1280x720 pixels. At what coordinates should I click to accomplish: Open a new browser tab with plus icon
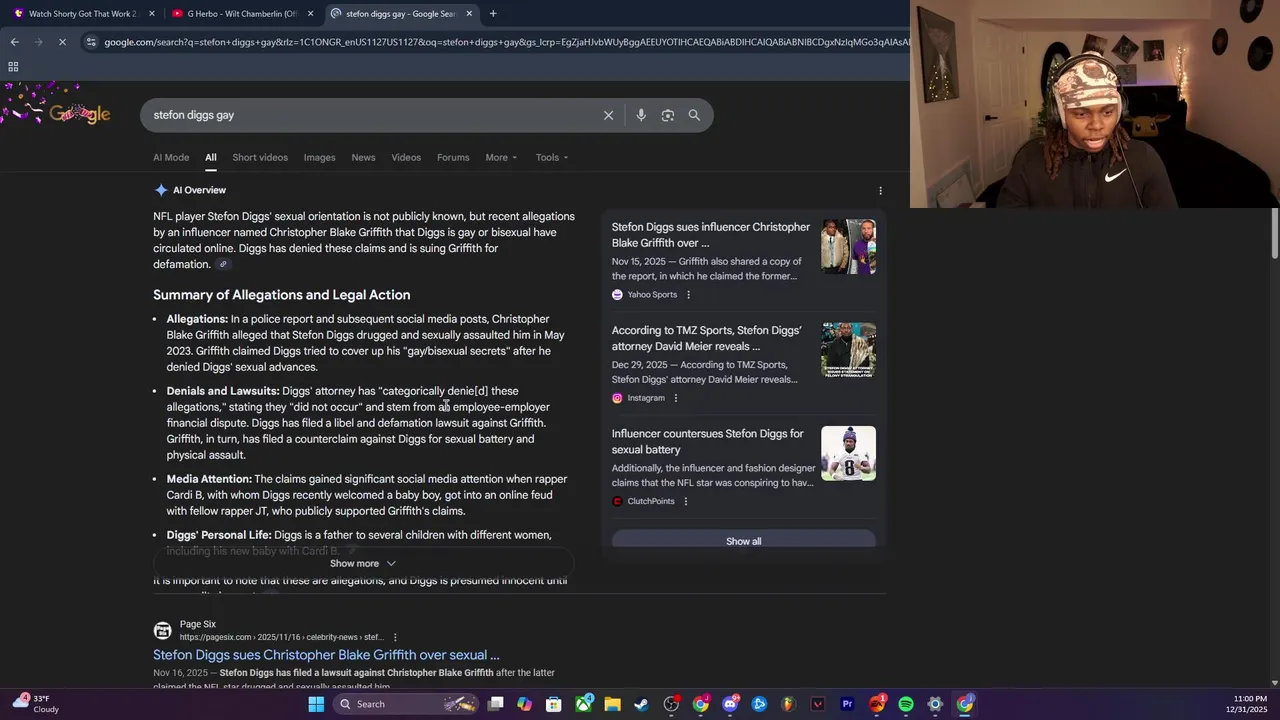pos(493,14)
